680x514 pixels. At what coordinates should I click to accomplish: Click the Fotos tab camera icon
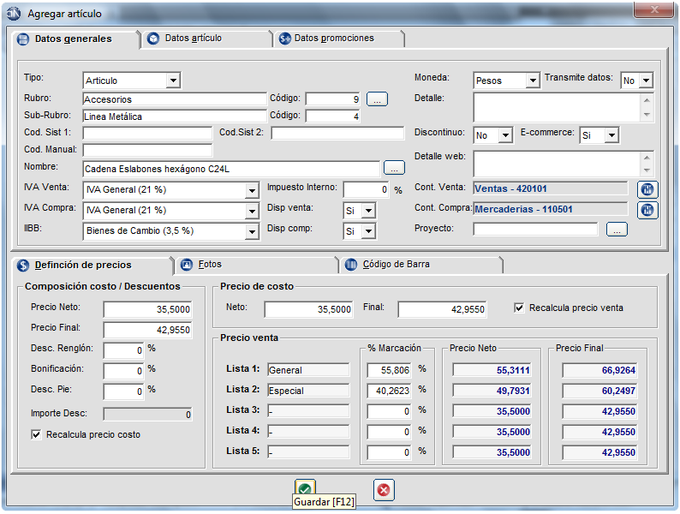coord(186,265)
